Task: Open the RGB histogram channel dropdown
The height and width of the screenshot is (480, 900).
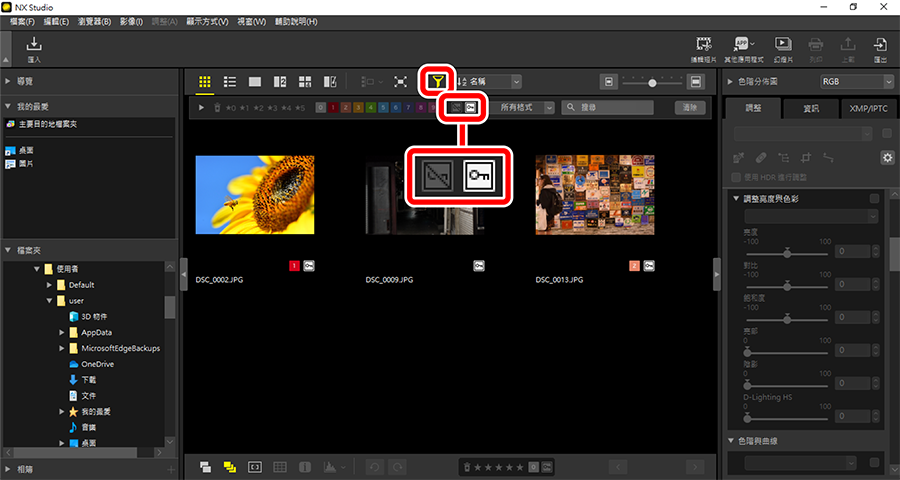Action: [856, 82]
